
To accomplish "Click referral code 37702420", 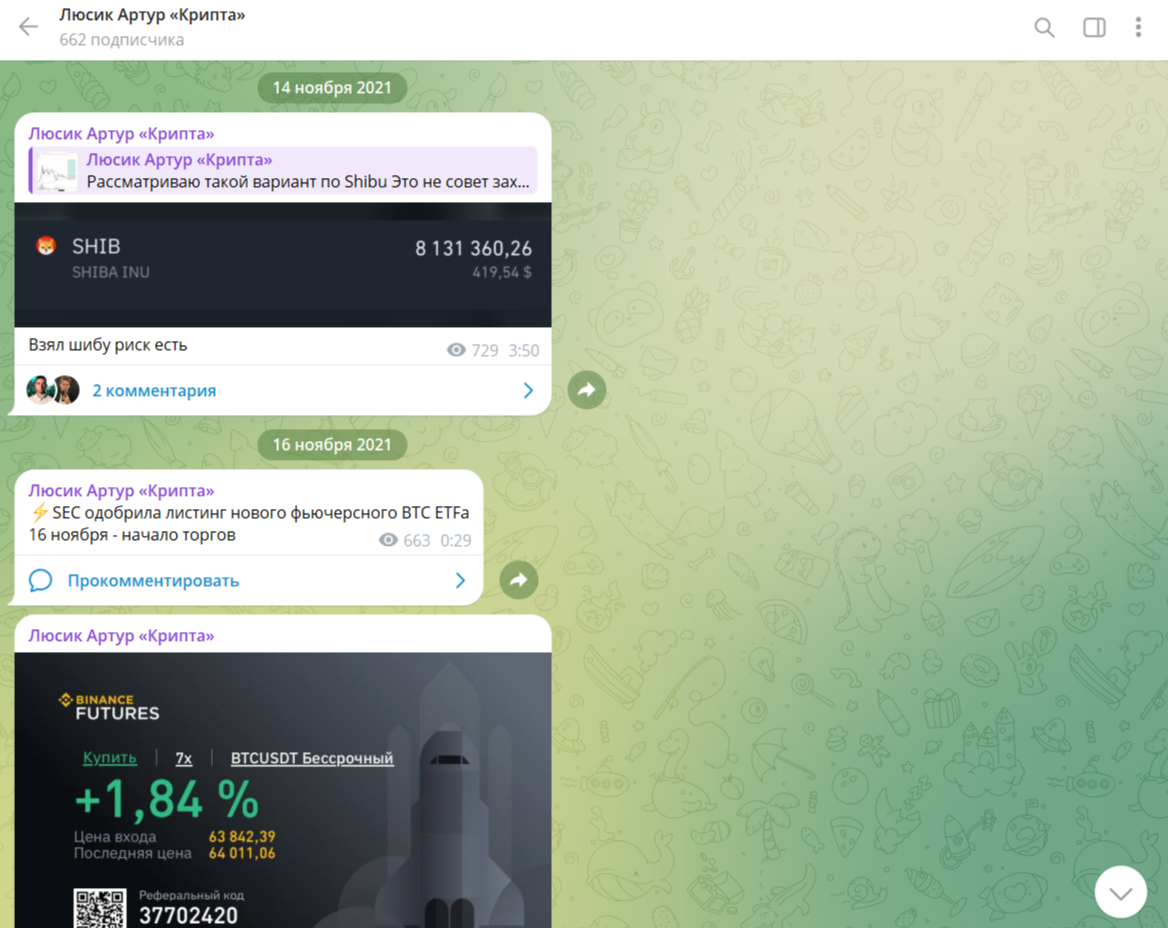I will pyautogui.click(x=188, y=915).
